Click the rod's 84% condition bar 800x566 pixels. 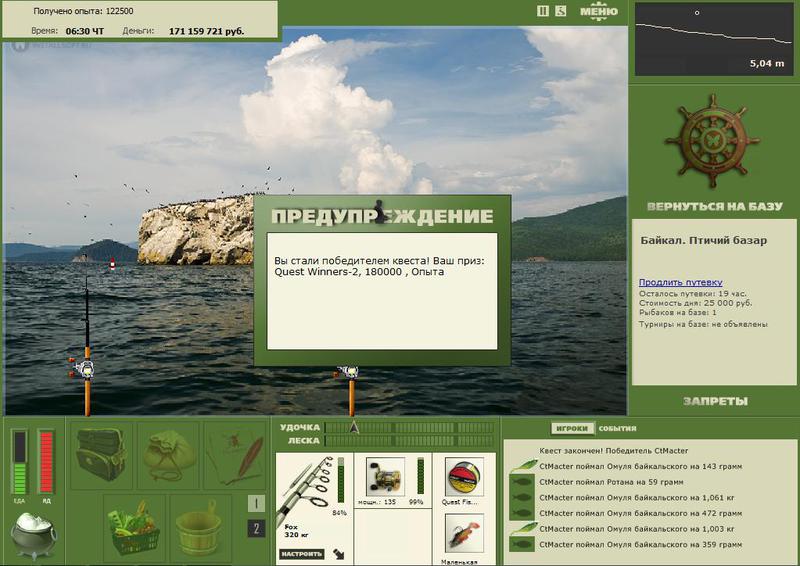(341, 480)
